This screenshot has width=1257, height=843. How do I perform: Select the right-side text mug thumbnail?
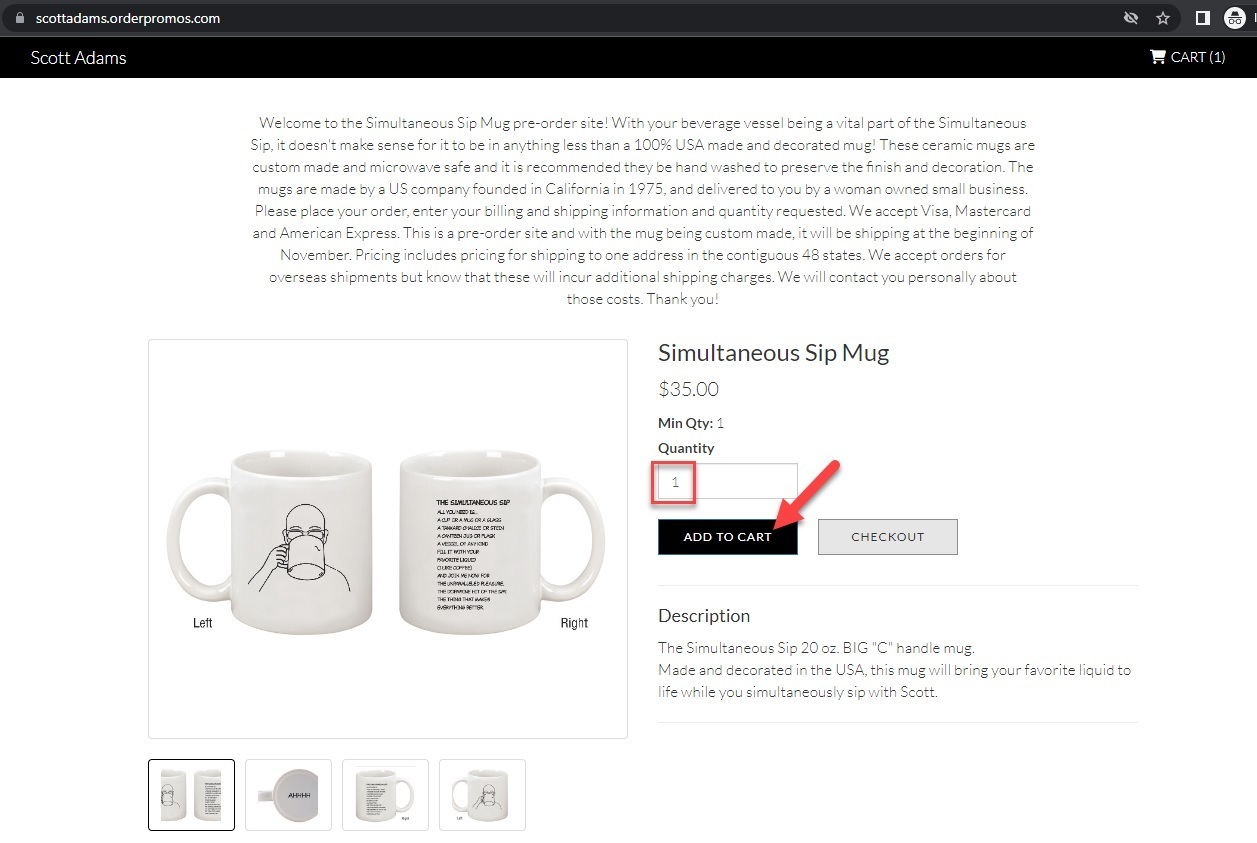pyautogui.click(x=385, y=795)
